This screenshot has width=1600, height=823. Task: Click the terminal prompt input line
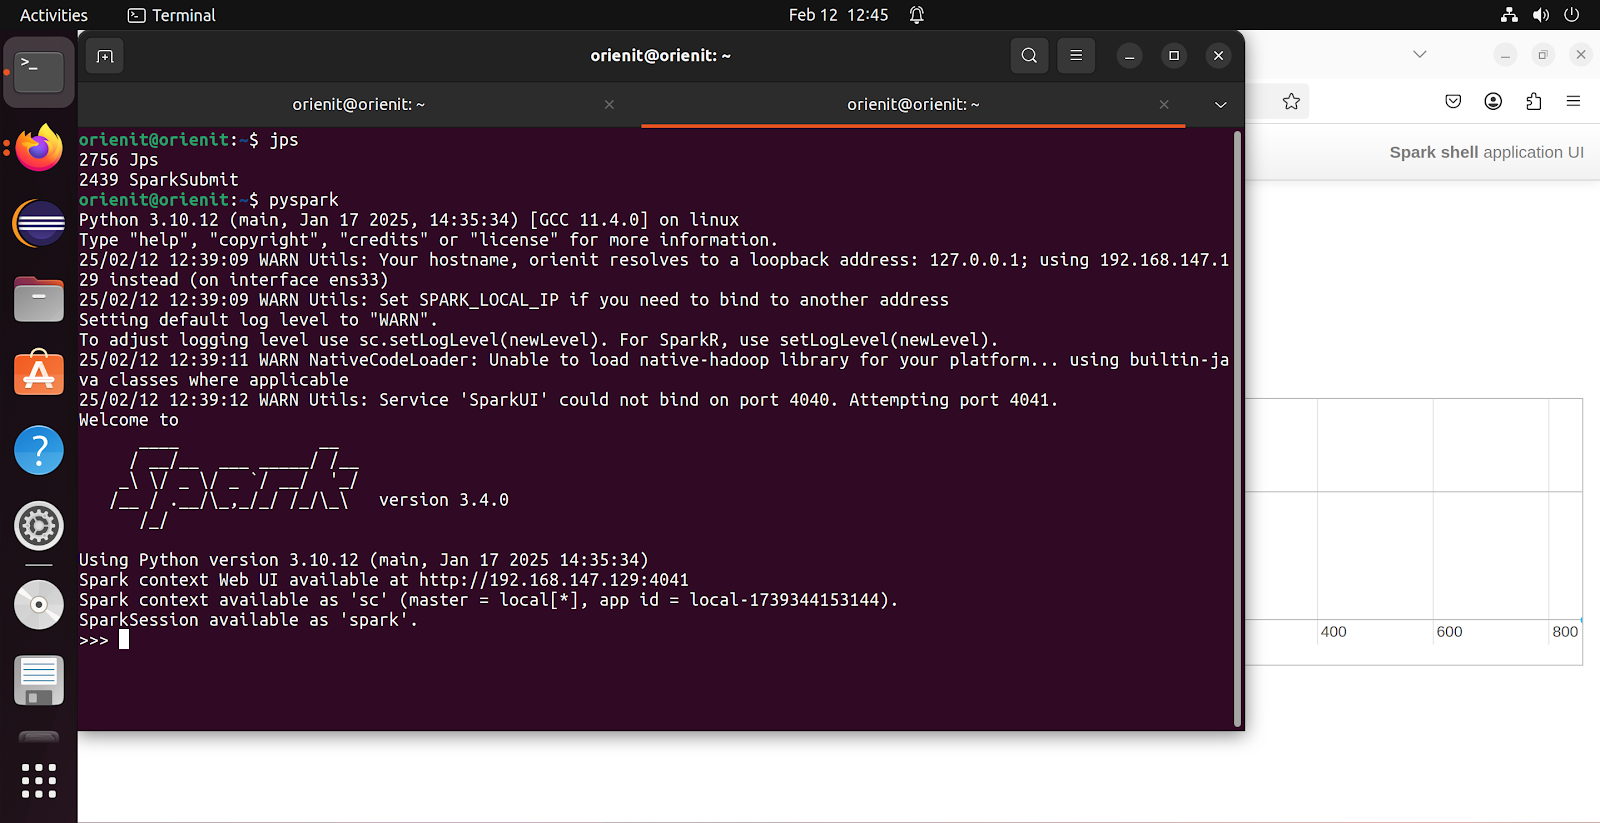coord(655,640)
